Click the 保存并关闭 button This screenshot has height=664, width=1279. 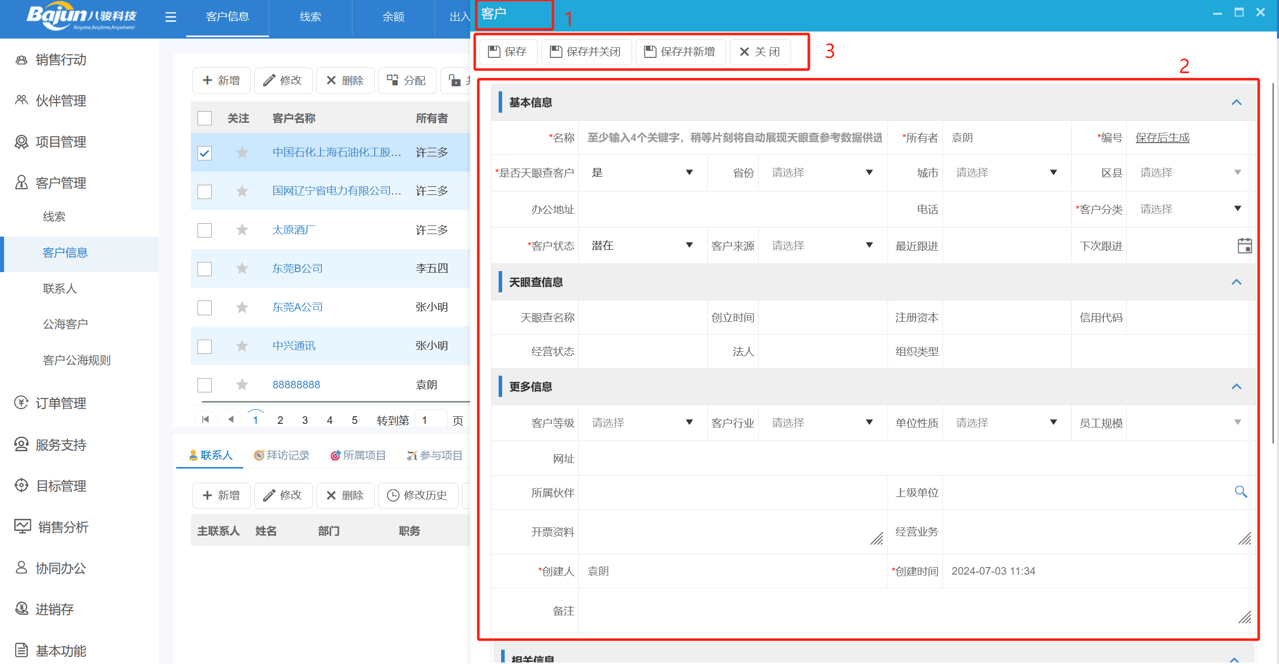point(586,51)
